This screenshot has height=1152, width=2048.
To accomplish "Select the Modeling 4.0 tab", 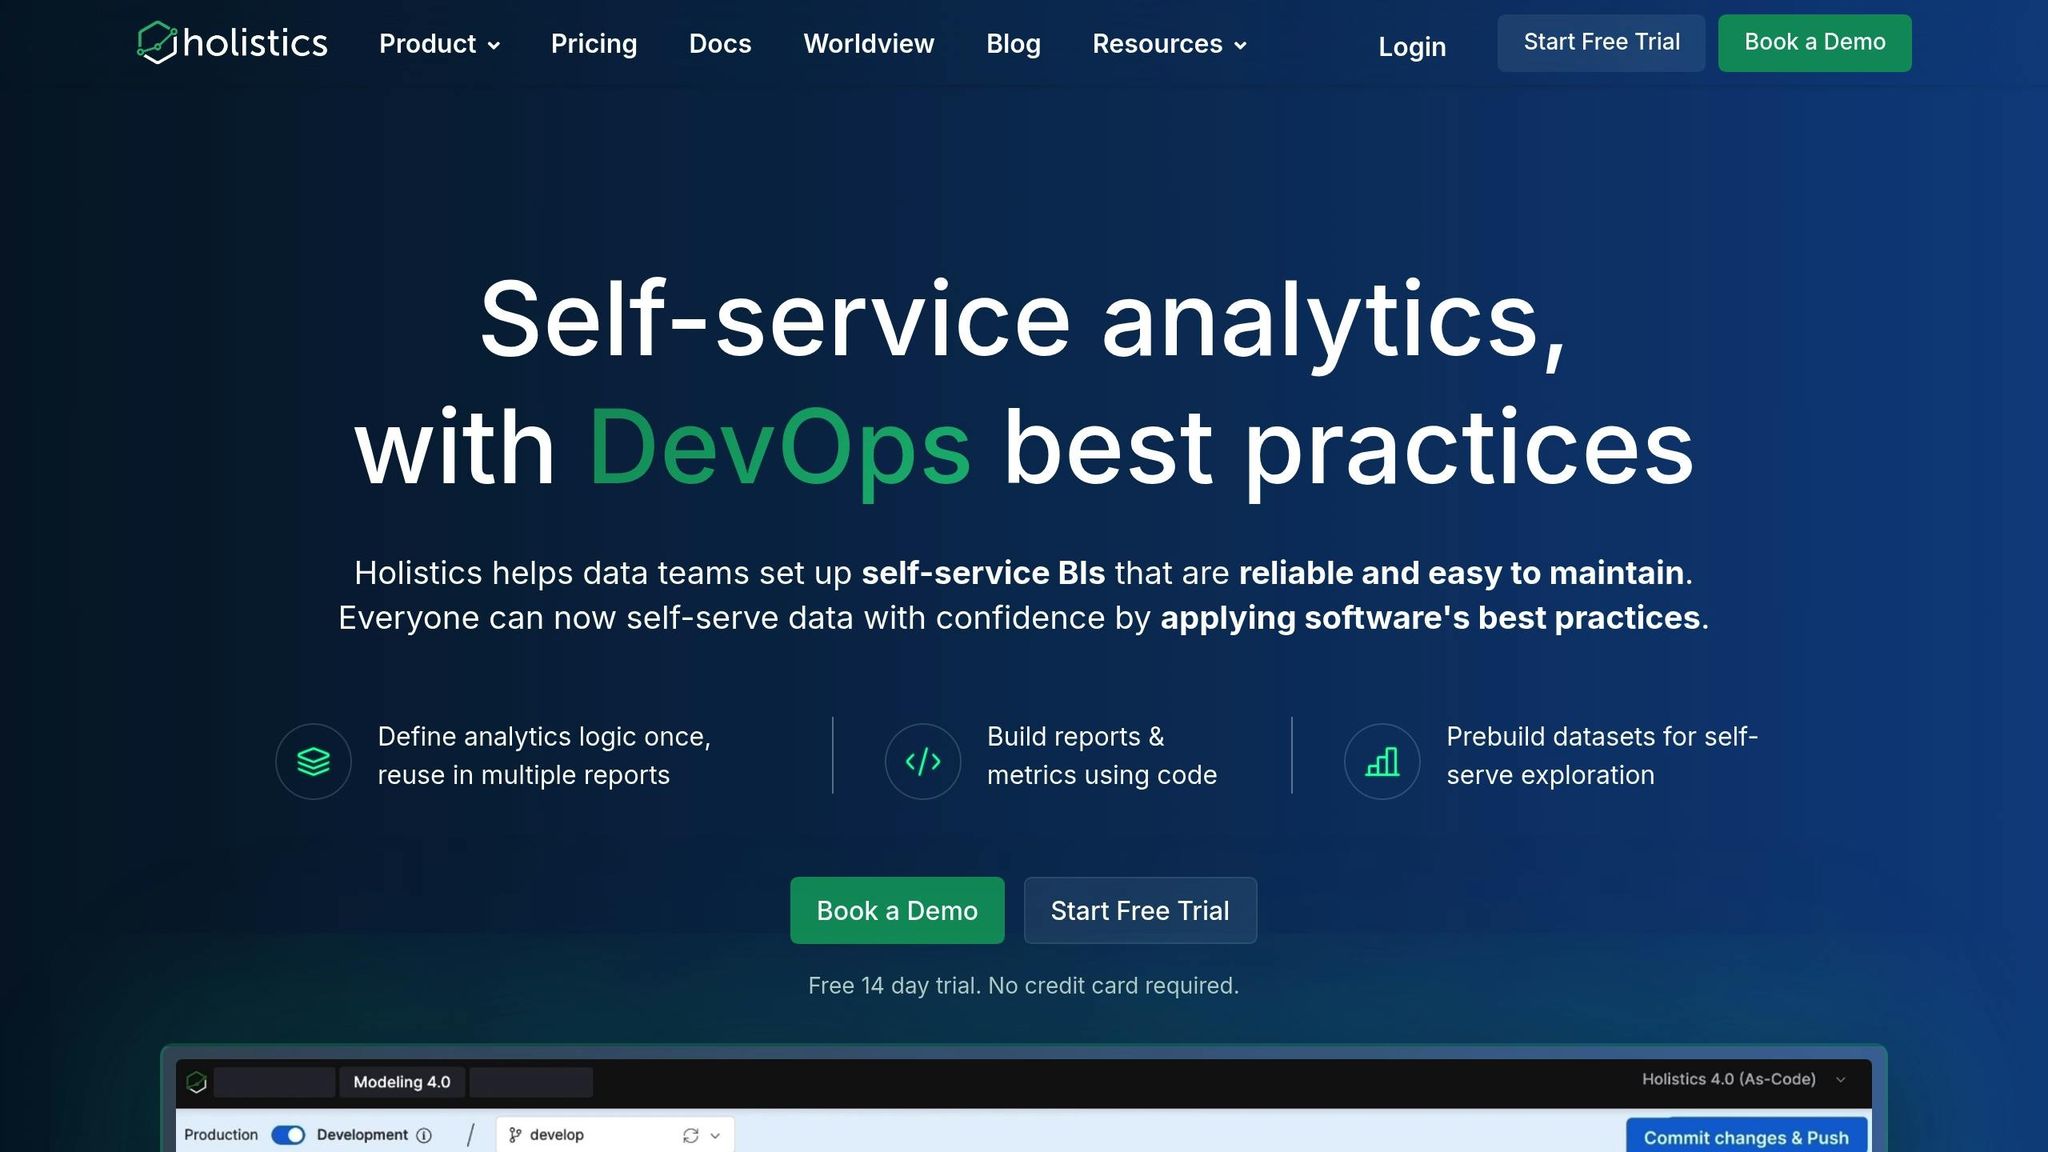I will coord(402,1082).
